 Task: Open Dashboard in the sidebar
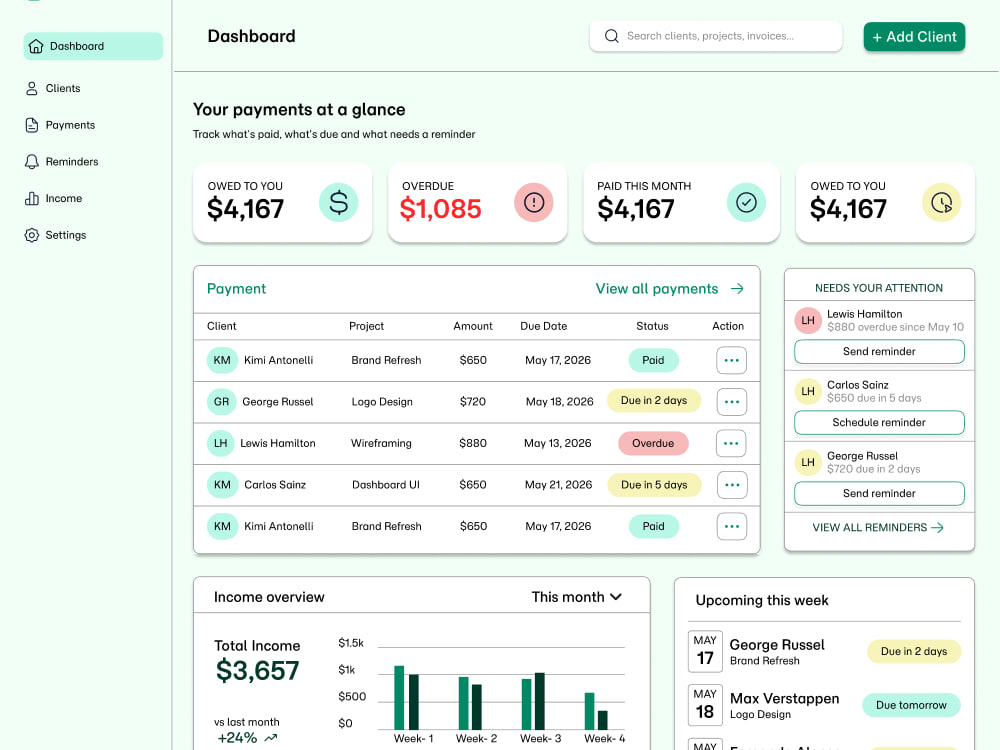point(93,46)
